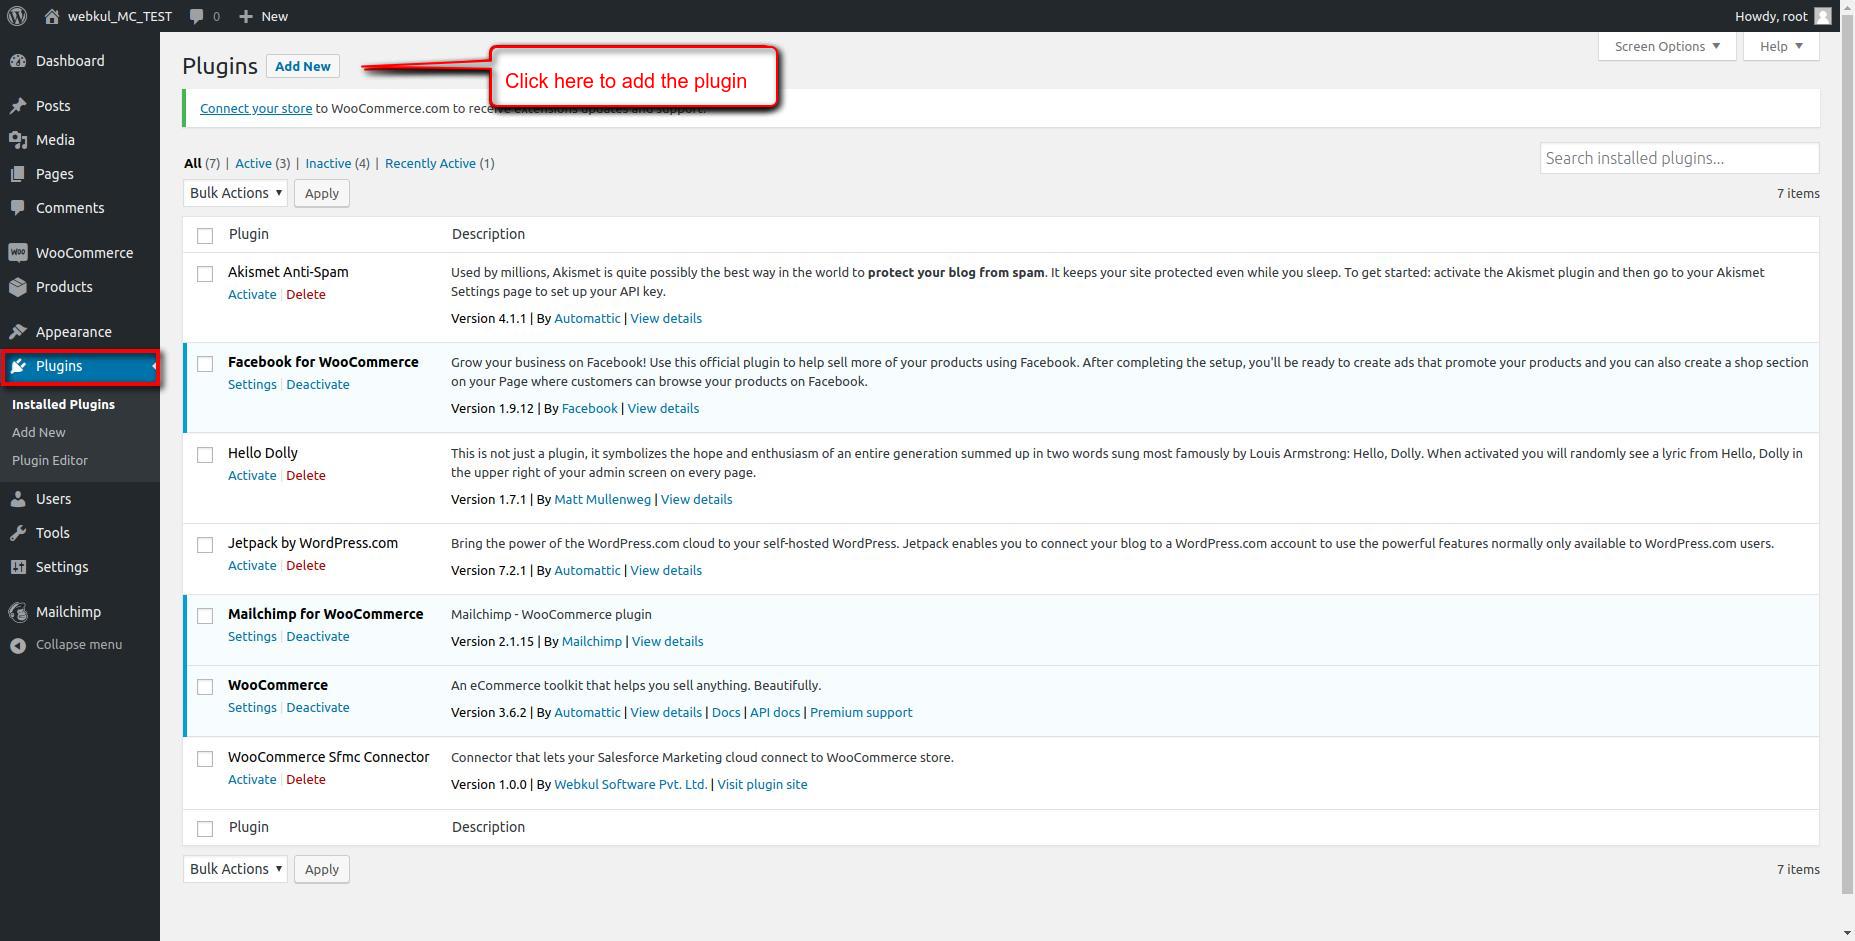Filter plugins by Inactive
This screenshot has height=941, width=1855.
coord(328,163)
